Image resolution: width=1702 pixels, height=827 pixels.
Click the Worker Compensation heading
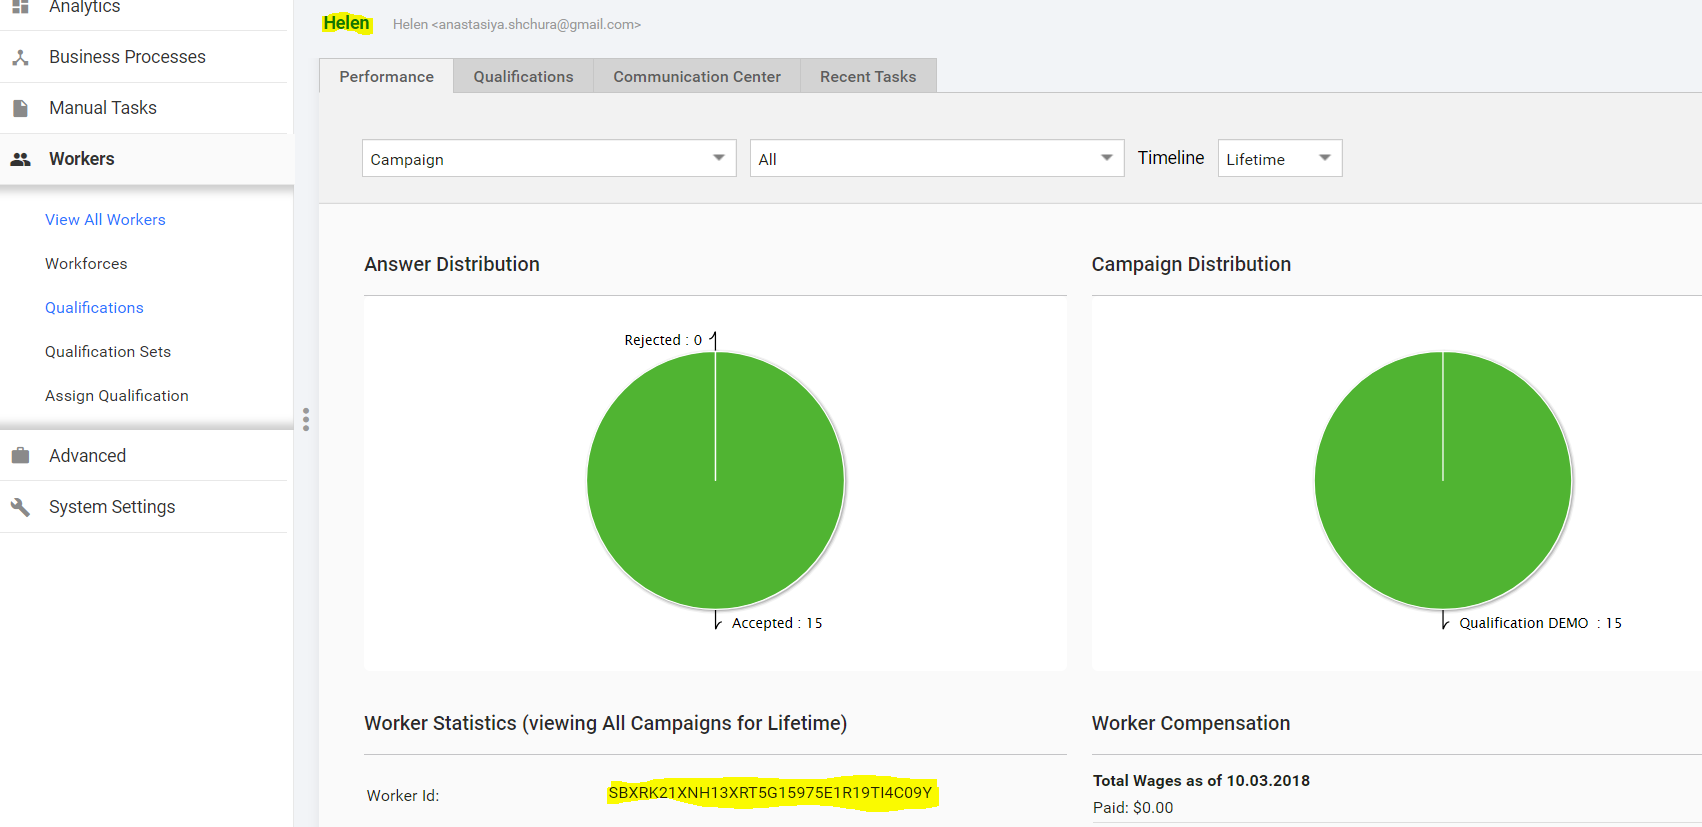coord(1191,723)
